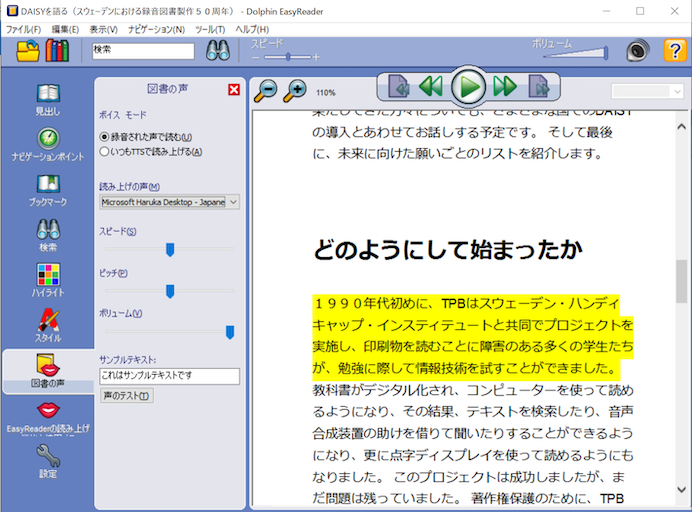Jump to the previous section

tap(399, 86)
